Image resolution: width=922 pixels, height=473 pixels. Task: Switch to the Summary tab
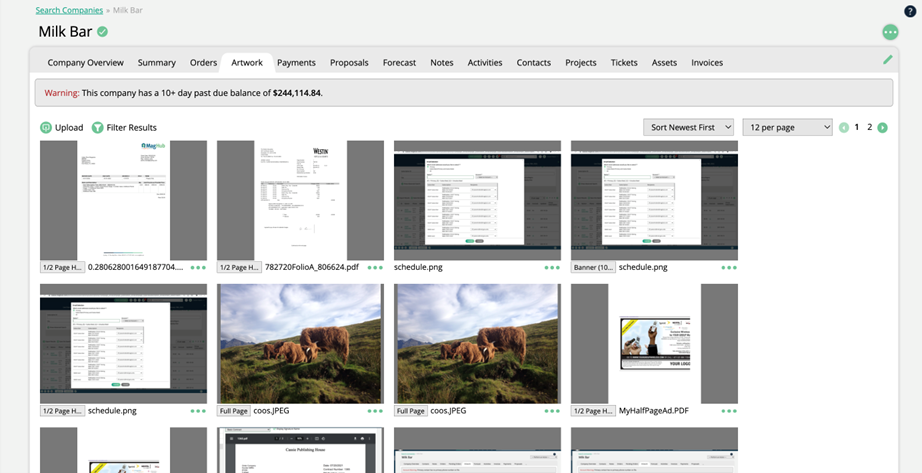(x=156, y=62)
